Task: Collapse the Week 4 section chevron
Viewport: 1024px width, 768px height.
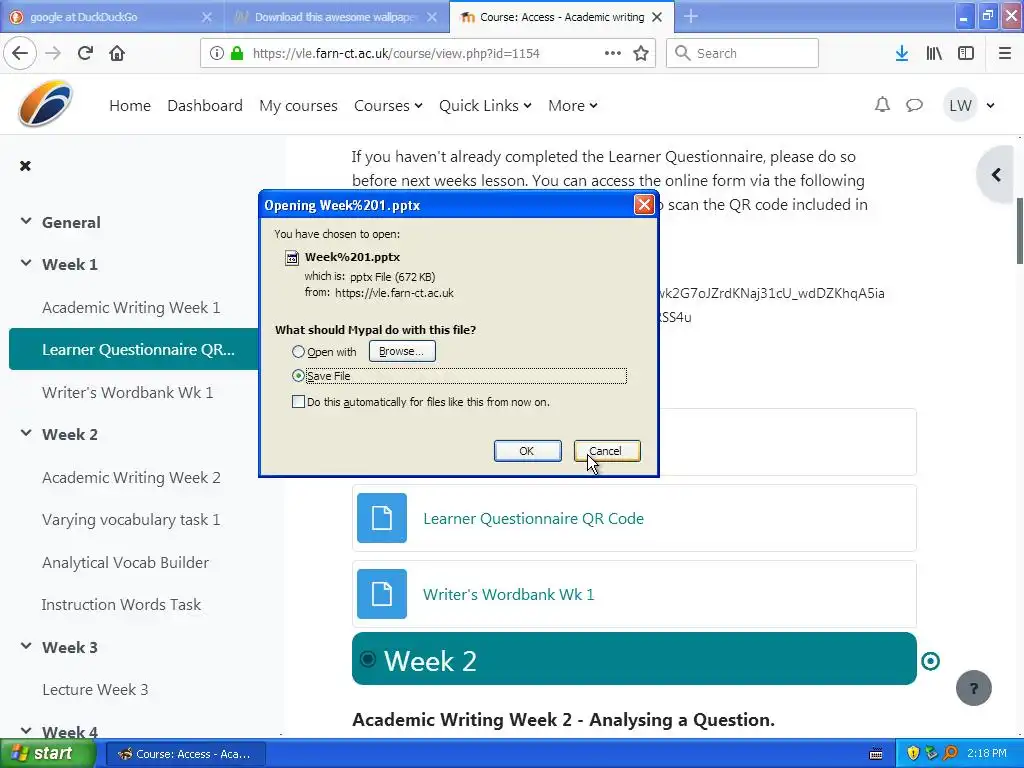Action: click(25, 731)
